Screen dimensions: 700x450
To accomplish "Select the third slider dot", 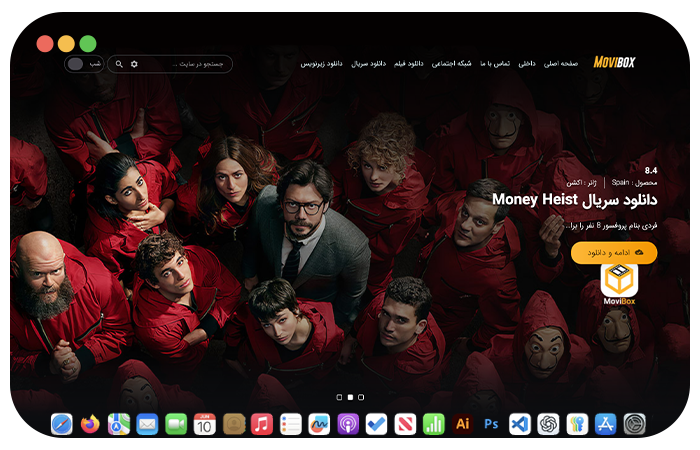I will point(361,397).
